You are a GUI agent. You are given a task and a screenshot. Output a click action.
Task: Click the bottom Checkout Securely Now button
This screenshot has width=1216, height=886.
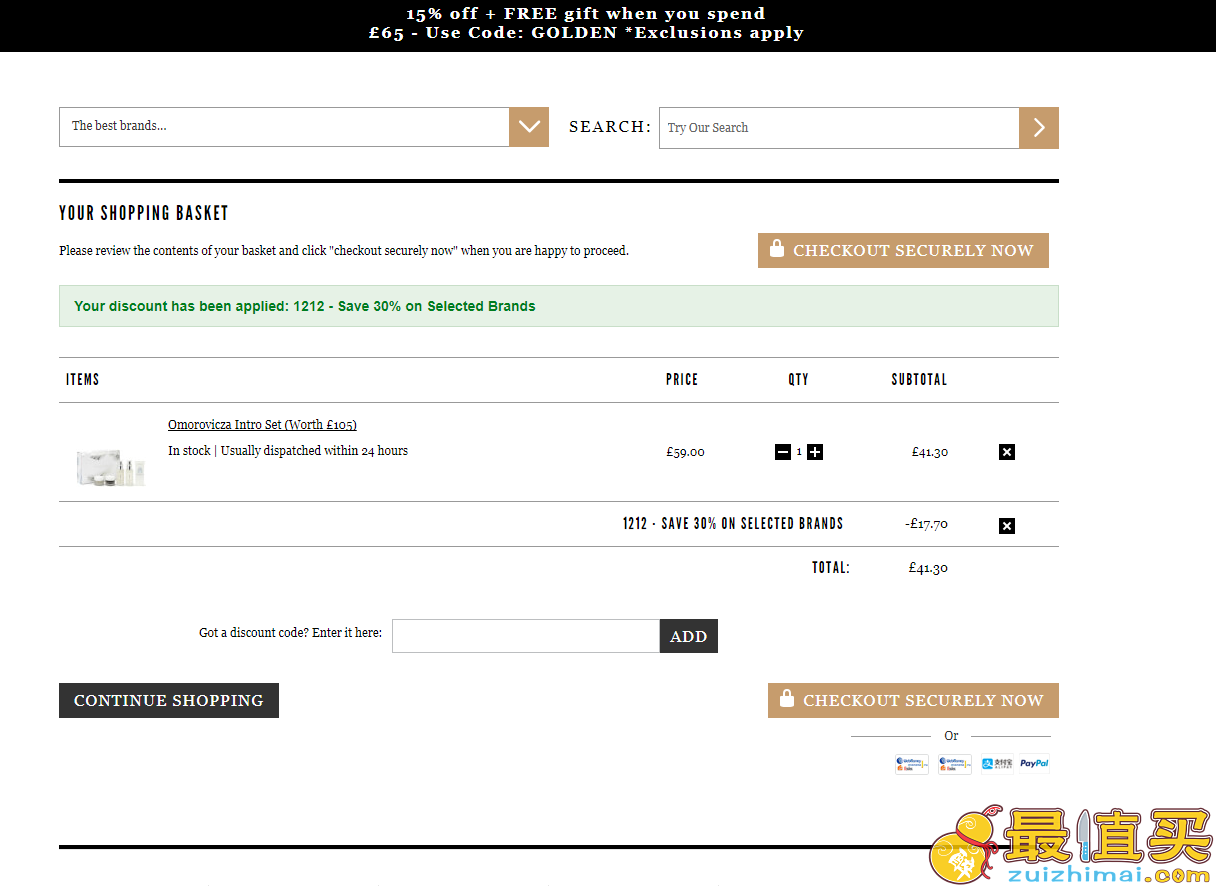pos(913,701)
